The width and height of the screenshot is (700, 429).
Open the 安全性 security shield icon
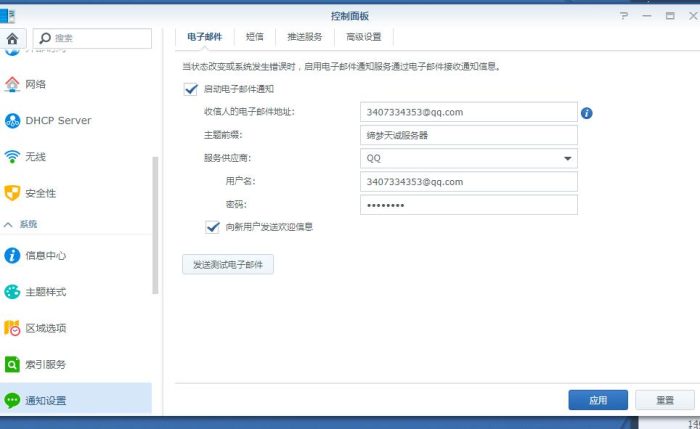click(x=13, y=193)
